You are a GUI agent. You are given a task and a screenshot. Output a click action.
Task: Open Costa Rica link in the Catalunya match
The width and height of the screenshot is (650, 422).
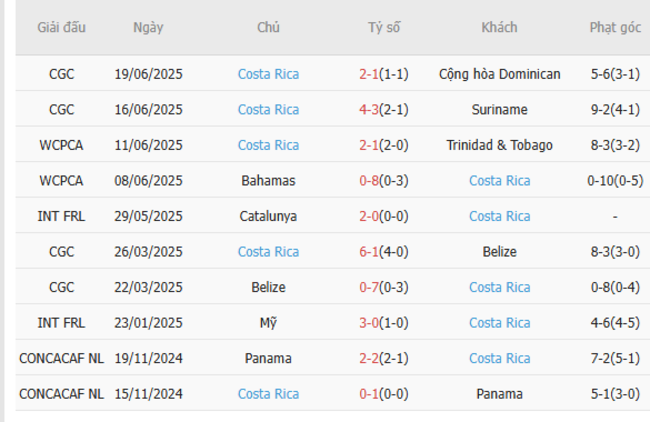(x=499, y=216)
